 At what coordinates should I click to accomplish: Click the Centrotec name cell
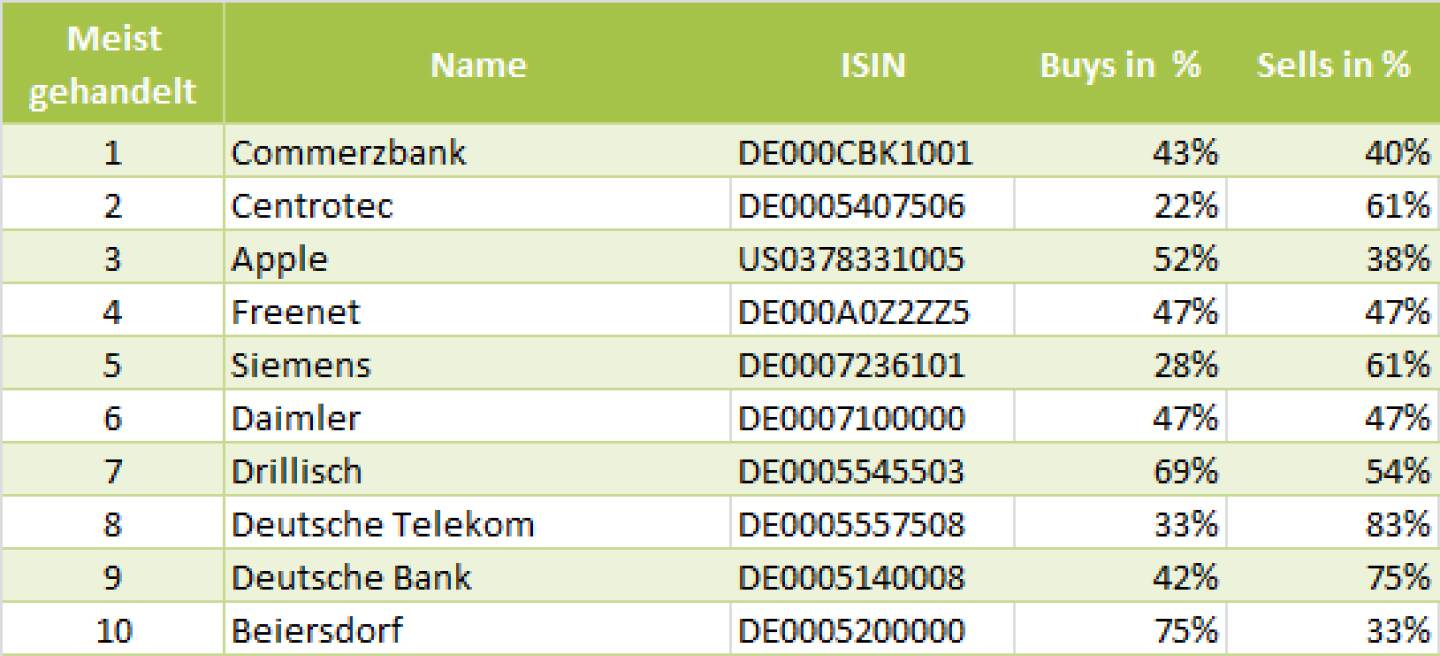312,206
